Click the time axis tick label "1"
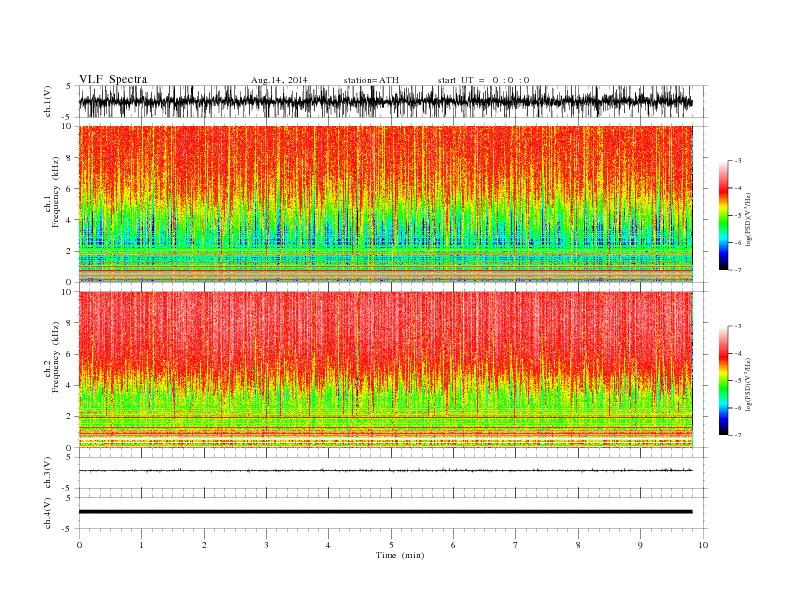The width and height of the screenshot is (792, 612). coord(141,545)
